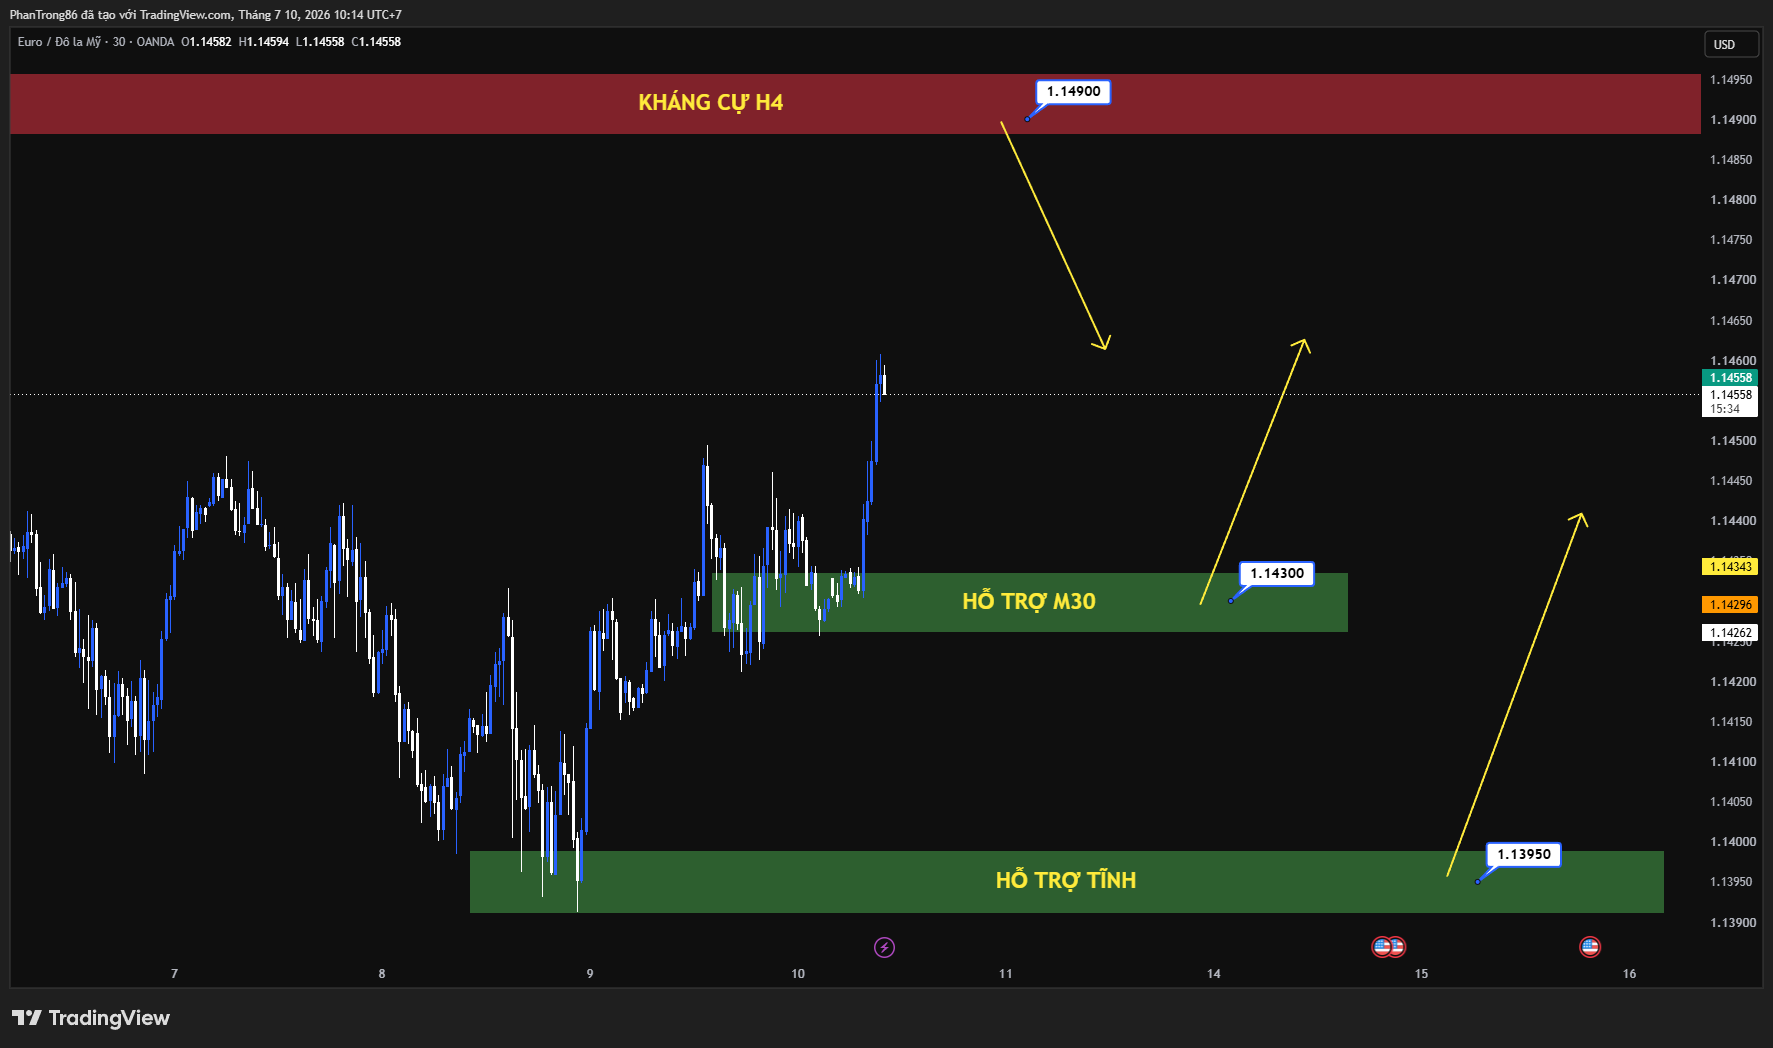Viewport: 1773px width, 1048px height.
Task: Select the KHÁNG CỰ H4 text label
Action: 711,102
